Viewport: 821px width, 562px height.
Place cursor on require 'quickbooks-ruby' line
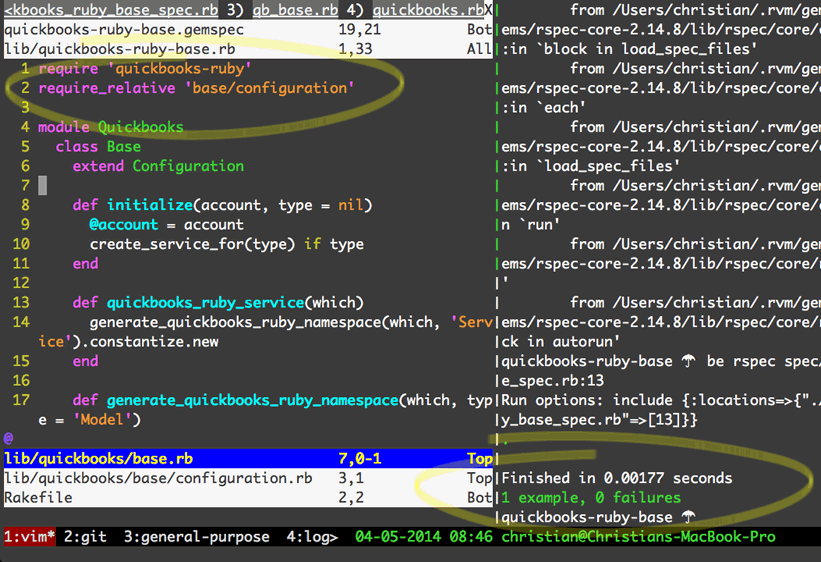[x=145, y=69]
